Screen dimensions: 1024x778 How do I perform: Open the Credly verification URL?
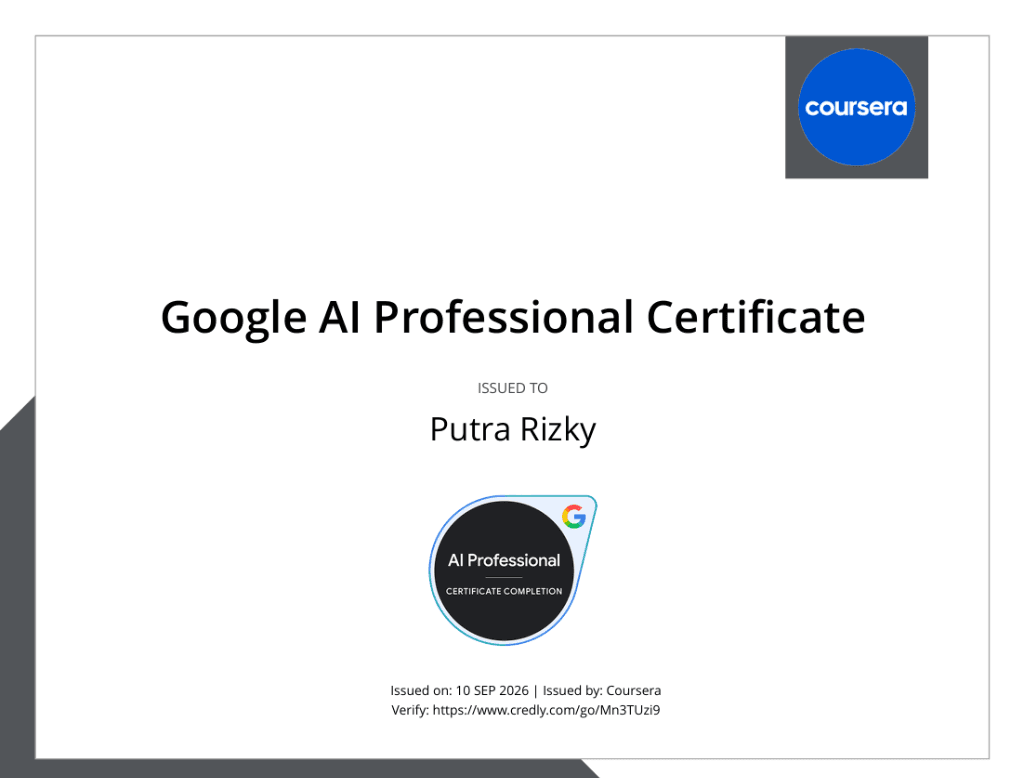(x=546, y=710)
